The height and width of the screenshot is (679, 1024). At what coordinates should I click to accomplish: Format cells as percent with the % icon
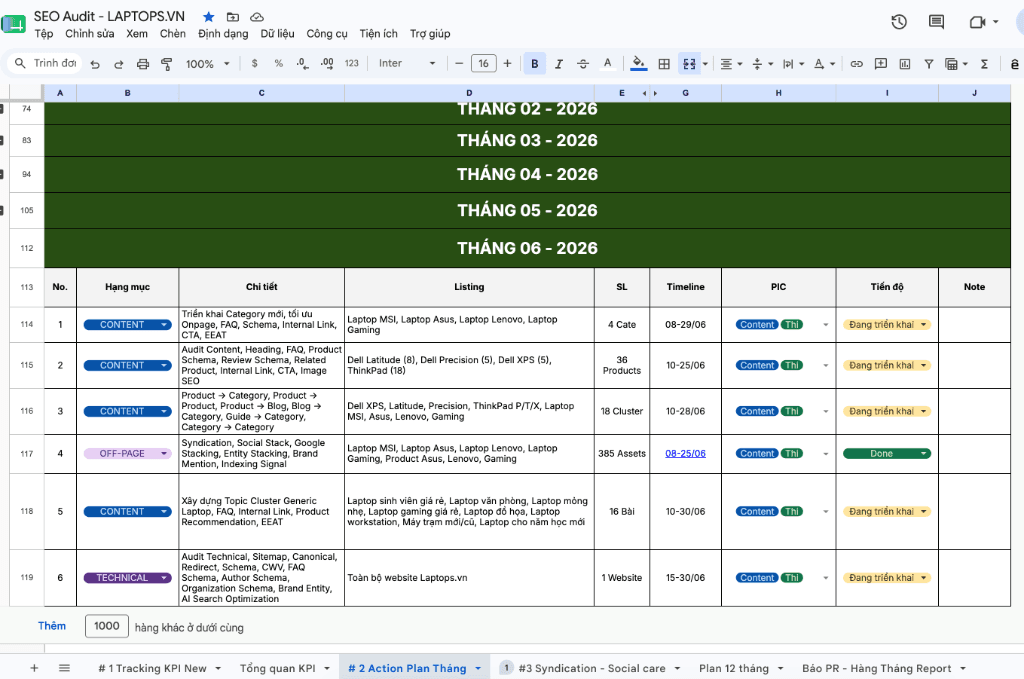[x=279, y=63]
